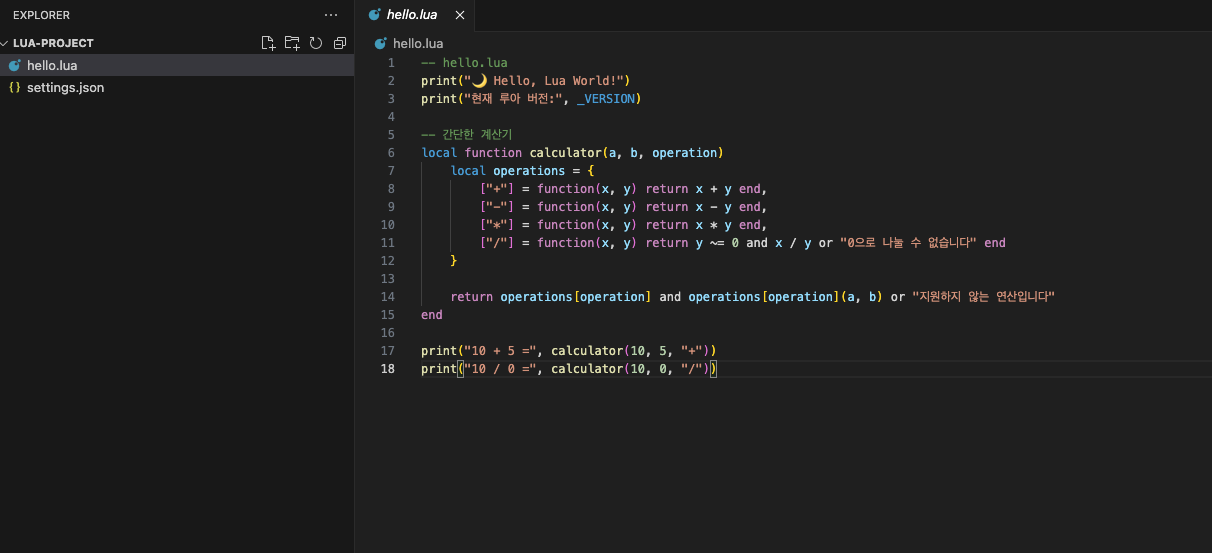This screenshot has height=553, width=1212.
Task: Click the New Folder icon in Explorer
Action: pos(292,43)
